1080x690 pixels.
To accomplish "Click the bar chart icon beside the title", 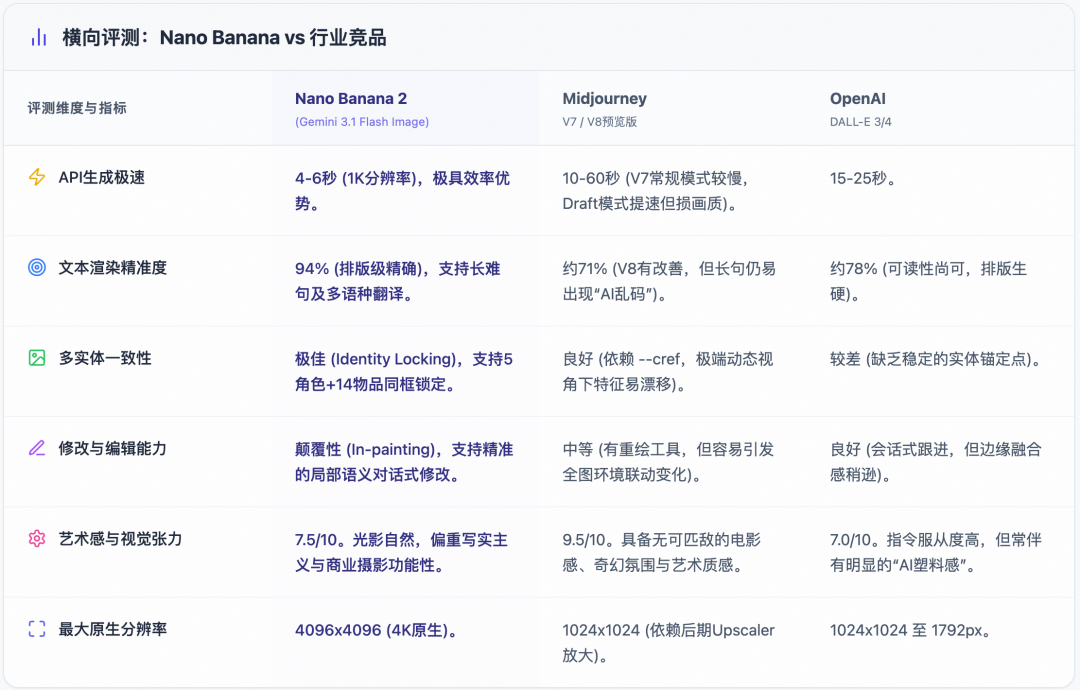I will click(38, 38).
